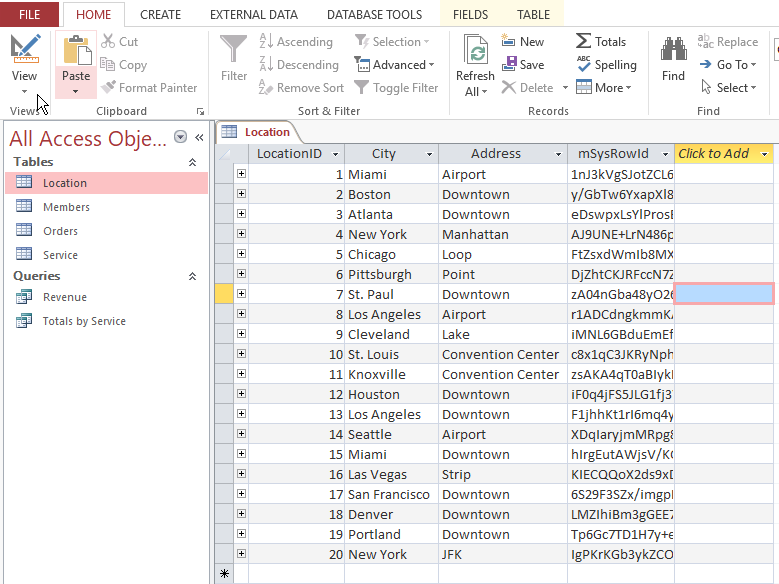Select all records with corner selector

[x=225, y=154]
